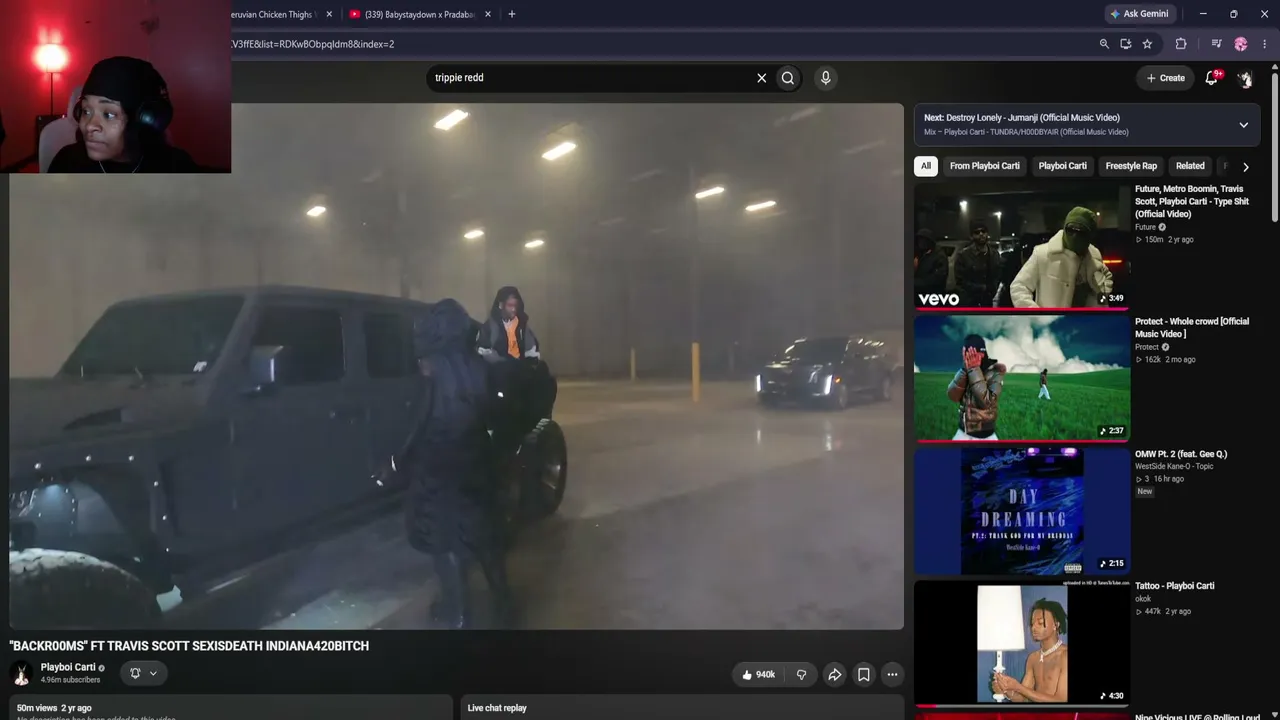
Task: Click the 4.96m subscribers text
Action: (x=70, y=680)
